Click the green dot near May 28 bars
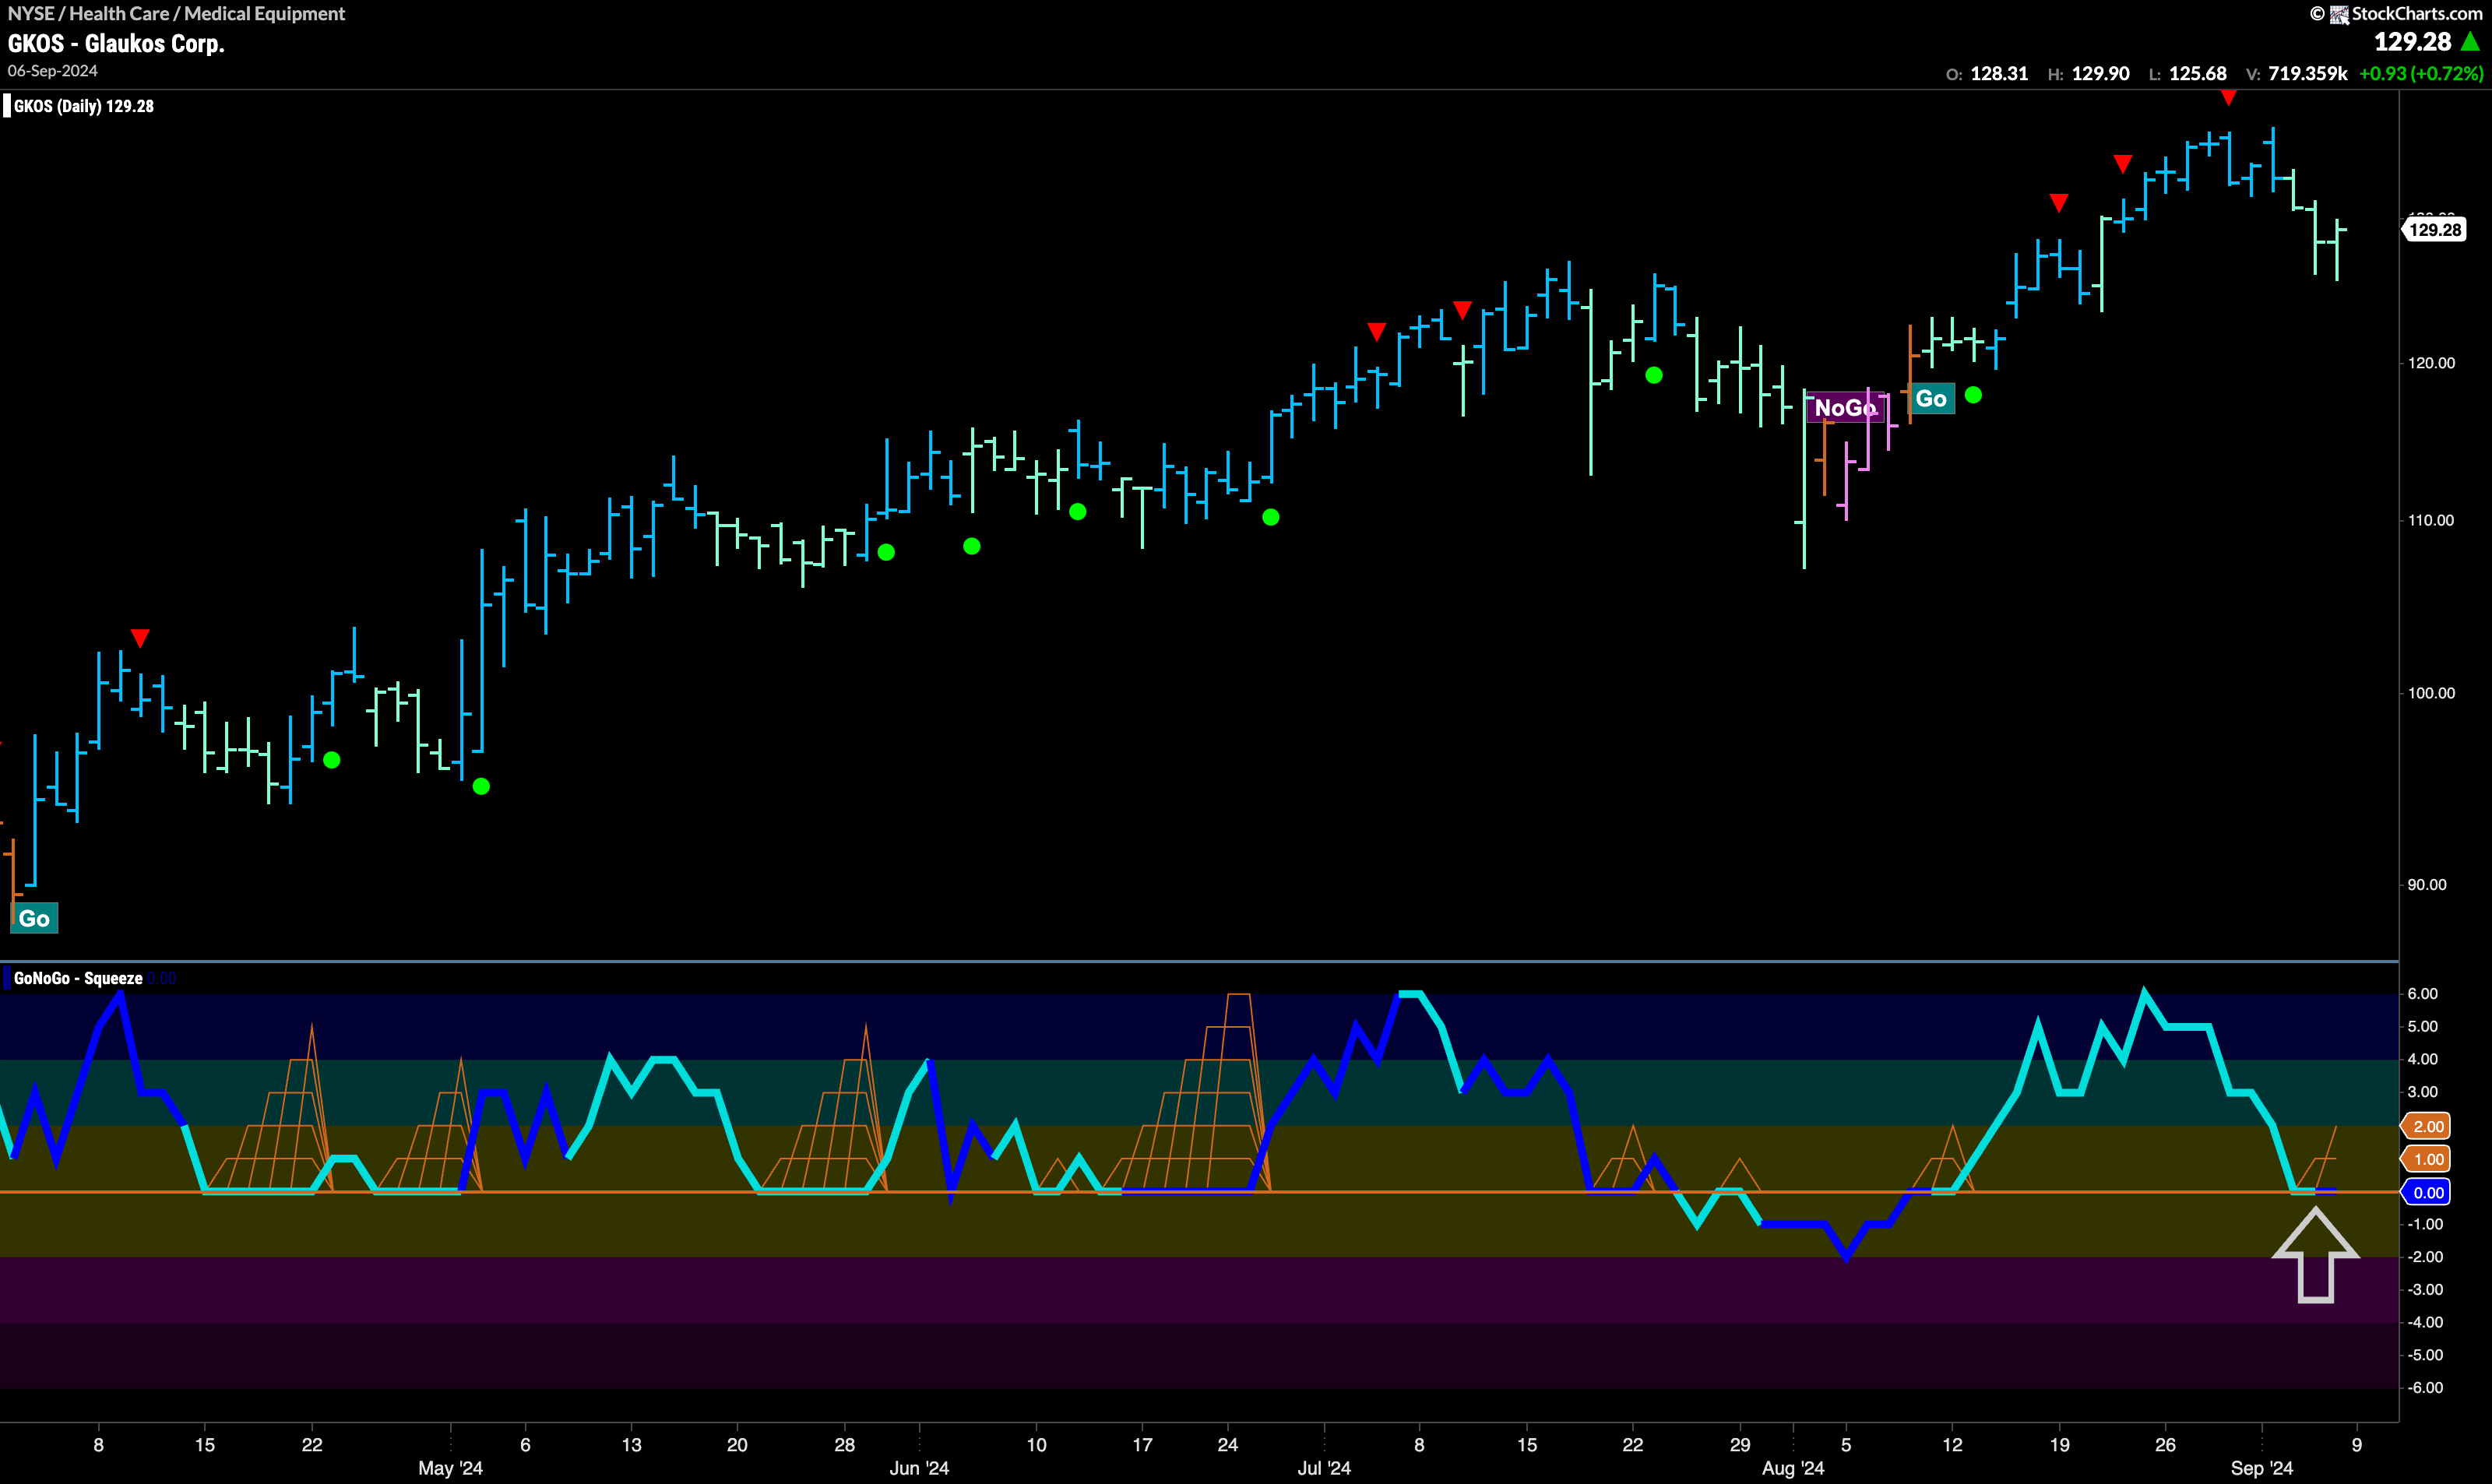Screen dimensions: 2492x1484 [x=886, y=552]
